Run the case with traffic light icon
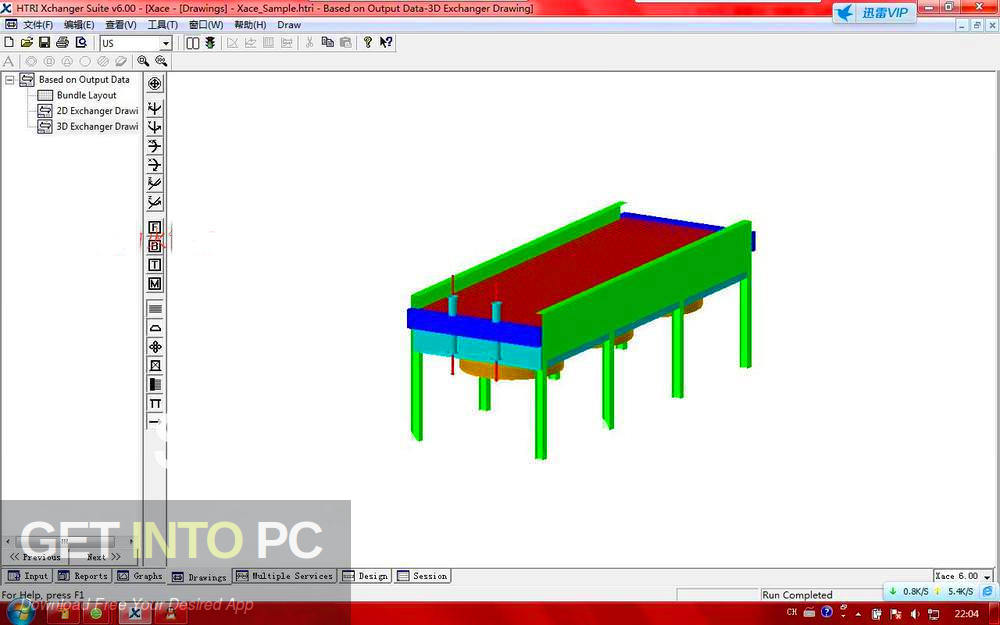Screen dimensions: 1000x625 coord(210,43)
